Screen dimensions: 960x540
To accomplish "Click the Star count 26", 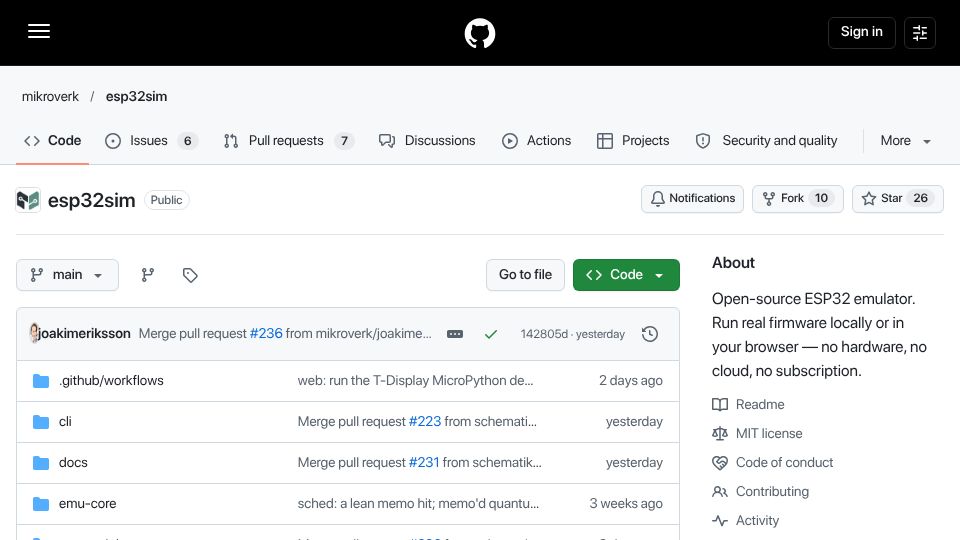I will (x=920, y=198).
